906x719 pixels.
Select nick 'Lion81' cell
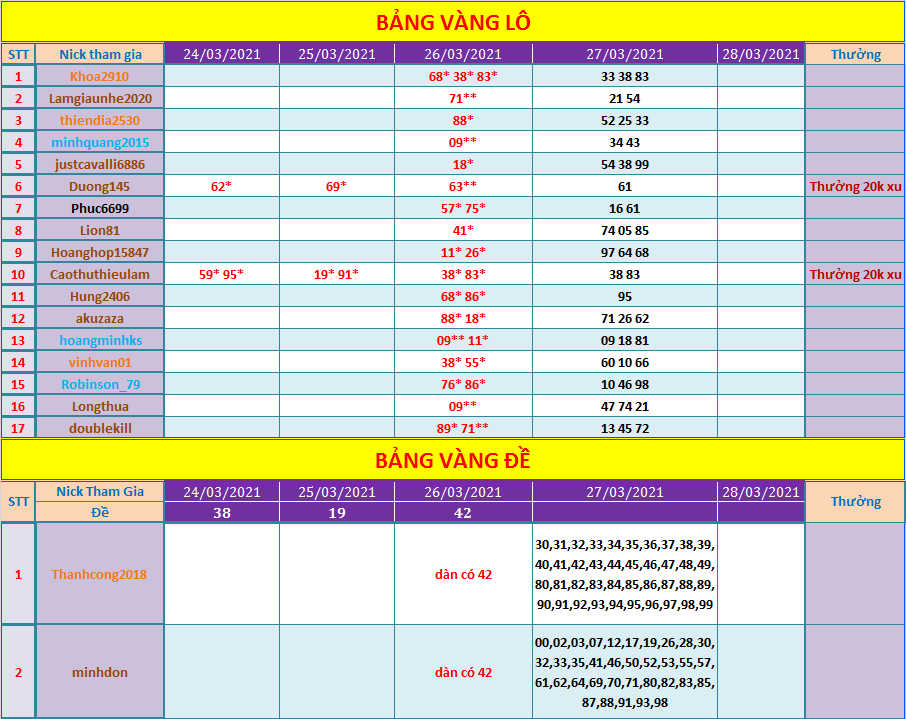[x=100, y=230]
